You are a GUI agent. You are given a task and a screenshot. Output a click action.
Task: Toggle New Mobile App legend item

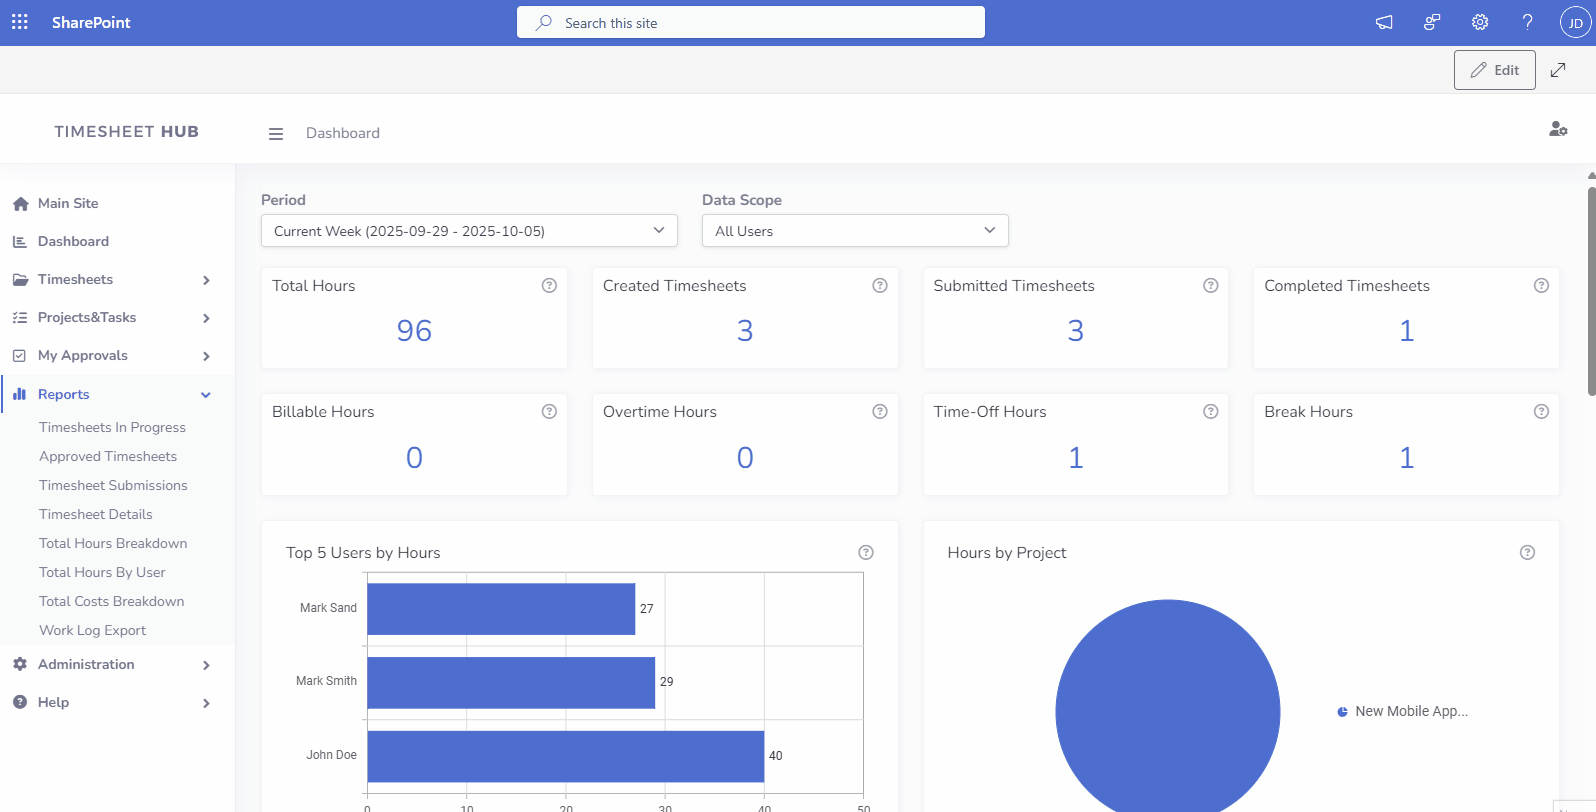coord(1402,712)
